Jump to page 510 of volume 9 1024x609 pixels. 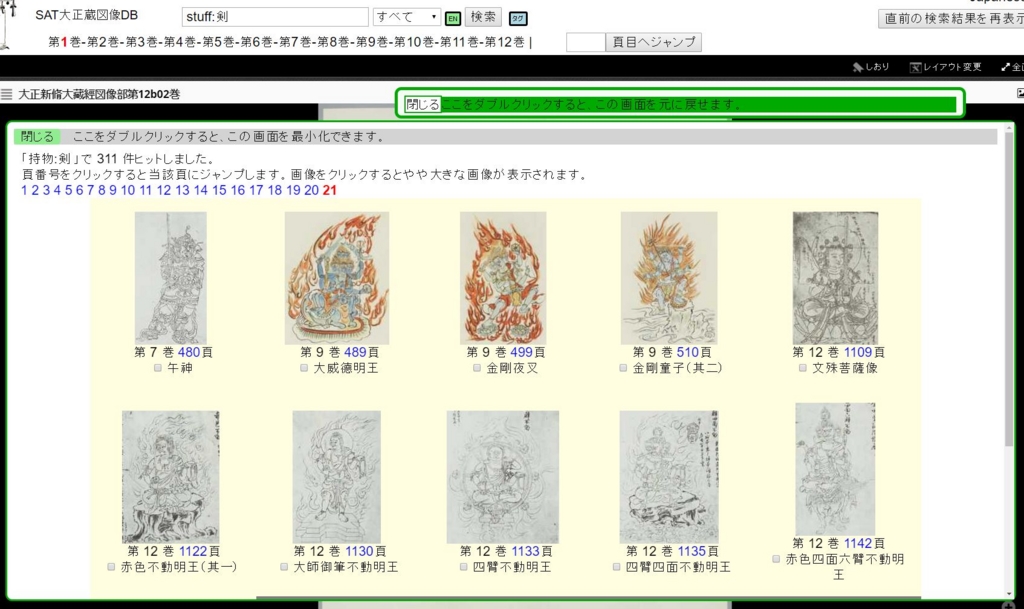pos(688,352)
